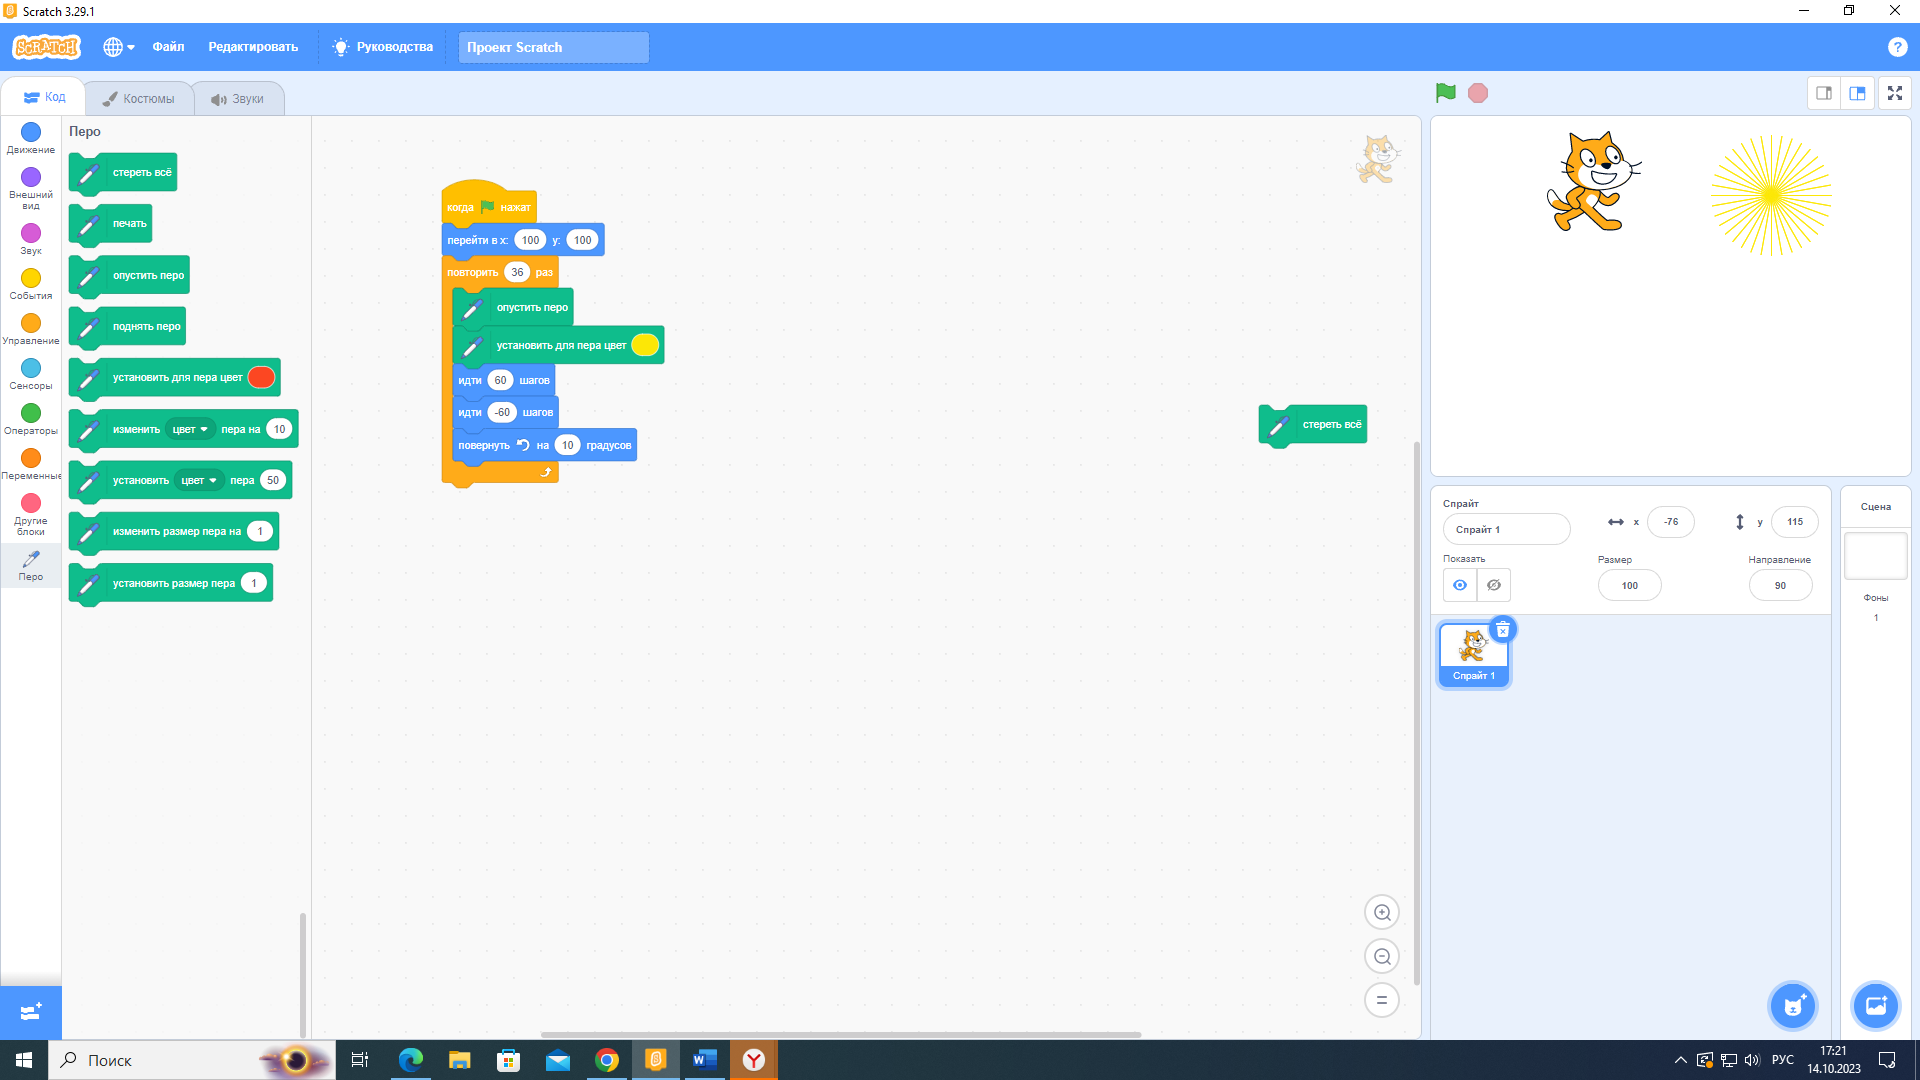Open the language globe dropdown
The width and height of the screenshot is (1920, 1080).
click(118, 47)
